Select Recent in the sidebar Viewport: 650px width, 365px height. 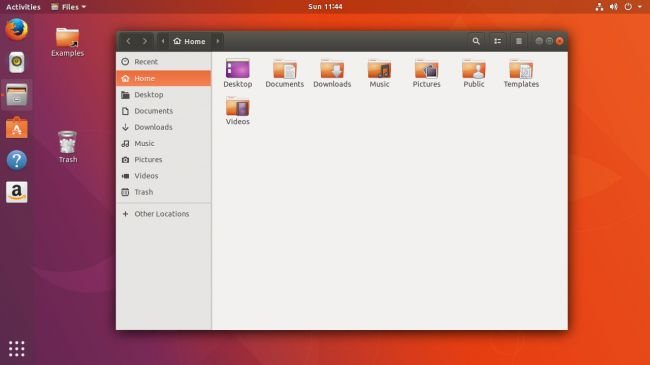164,61
